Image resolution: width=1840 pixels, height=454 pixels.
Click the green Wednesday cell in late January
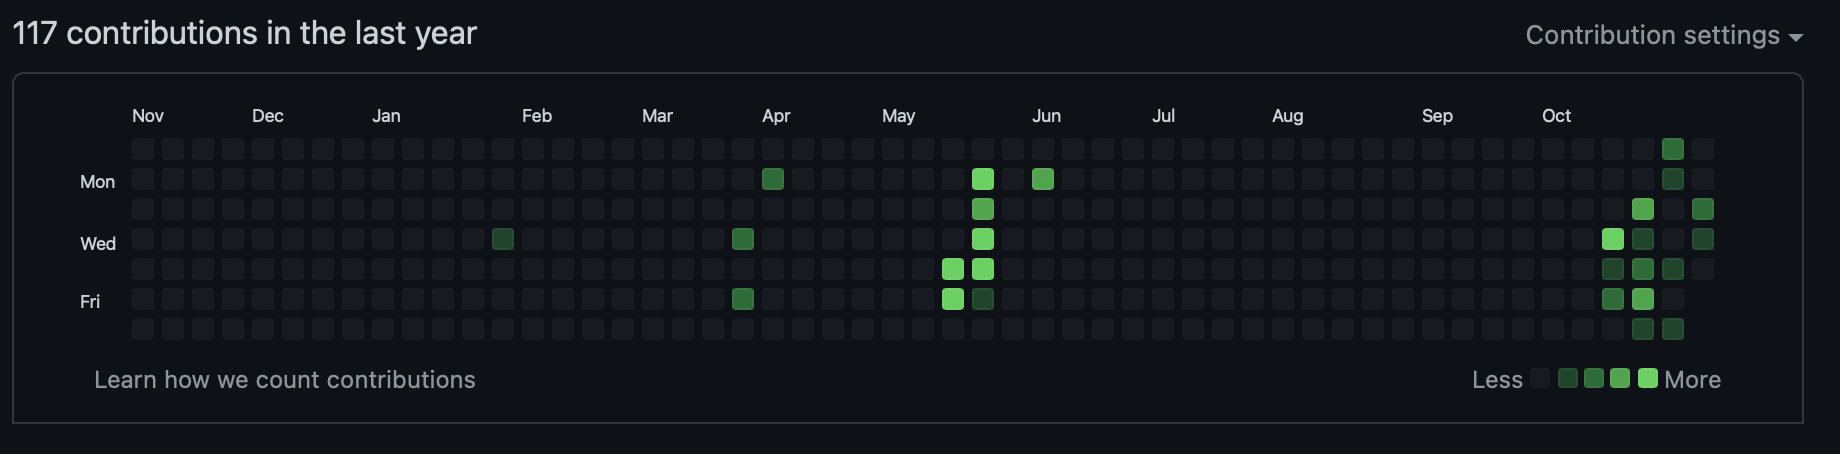click(503, 239)
